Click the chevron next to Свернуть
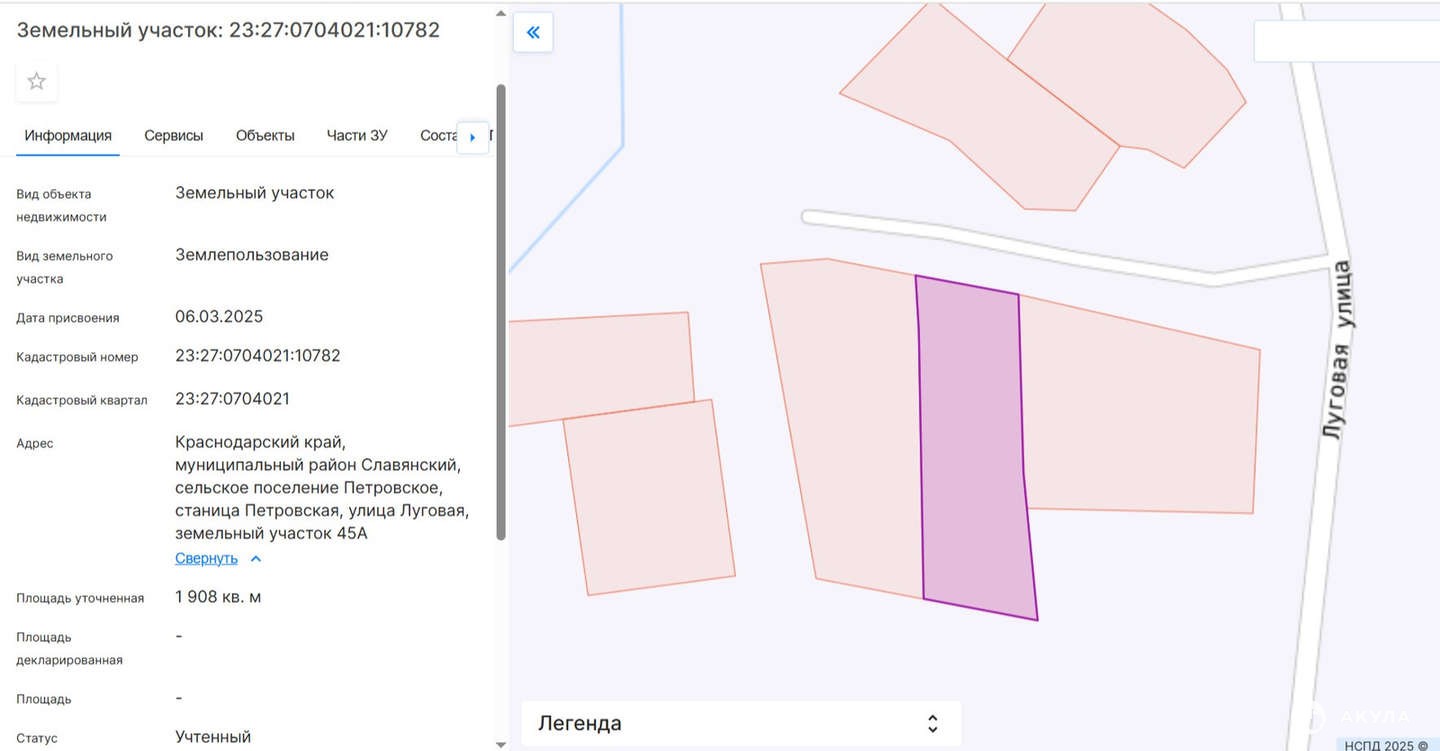The image size is (1440, 751). (x=256, y=559)
